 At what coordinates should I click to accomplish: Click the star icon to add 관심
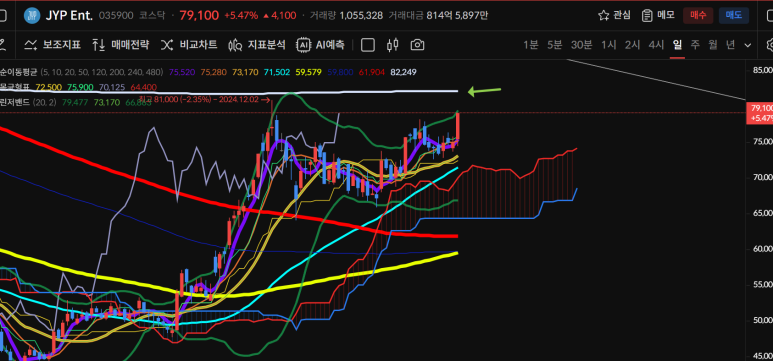603,15
